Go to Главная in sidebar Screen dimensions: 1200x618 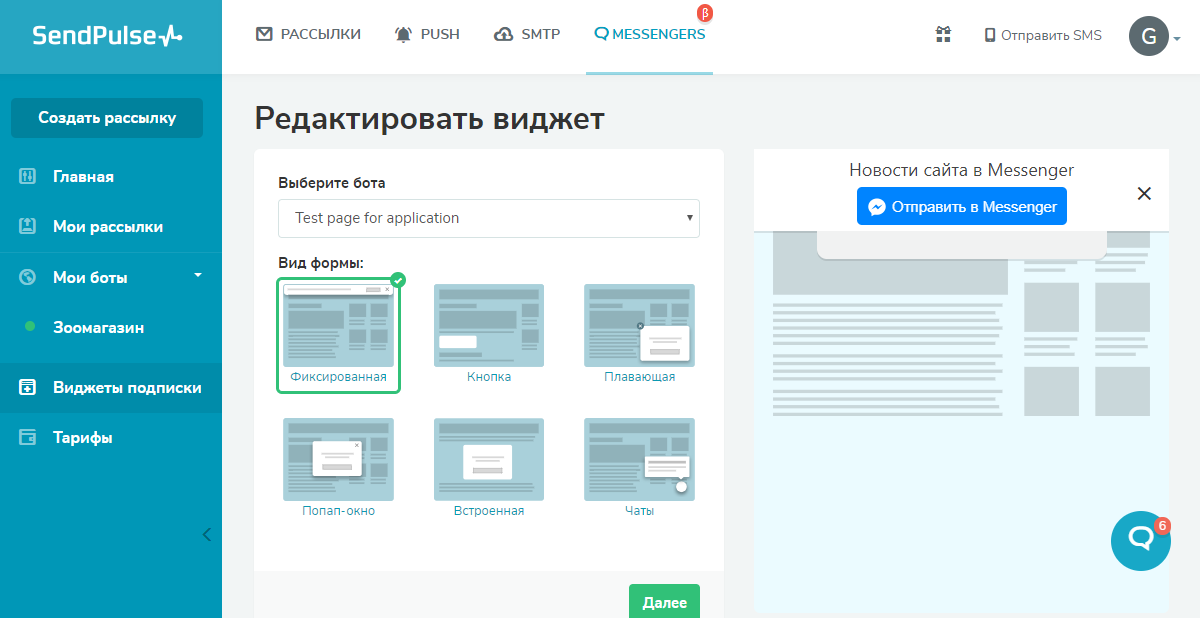pos(83,177)
